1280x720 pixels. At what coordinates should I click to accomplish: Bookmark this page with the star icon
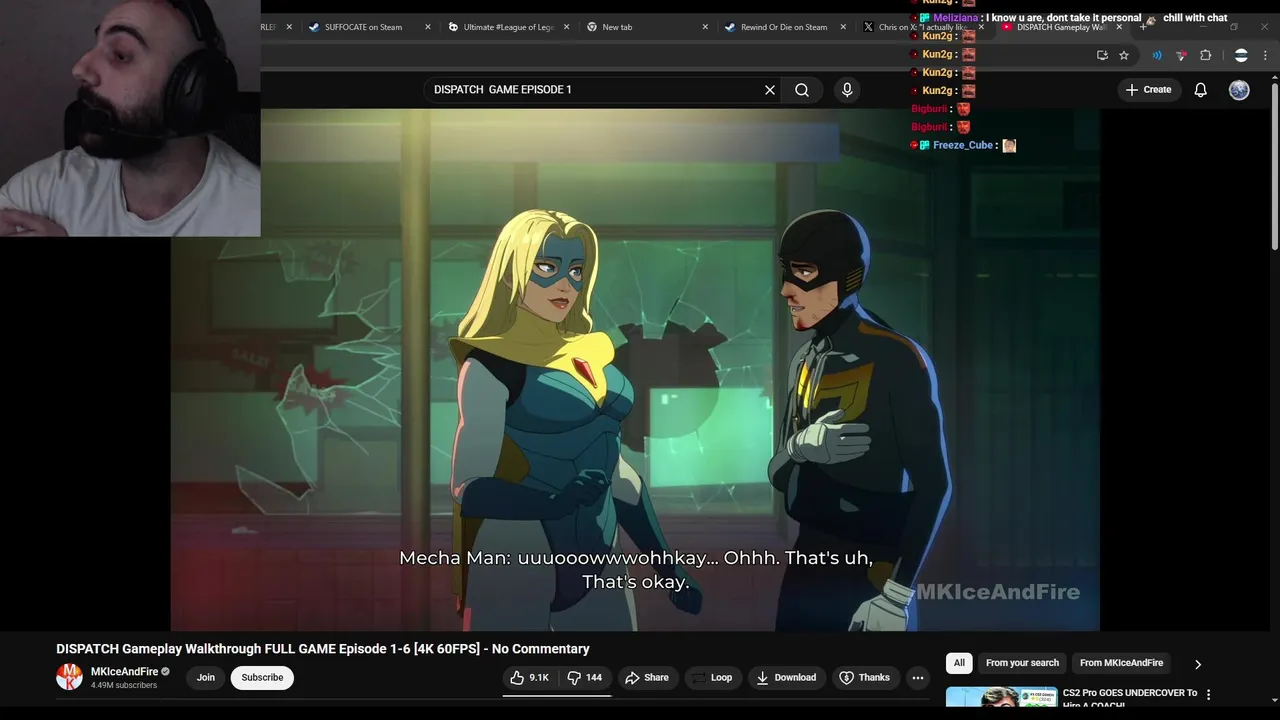[1124, 55]
